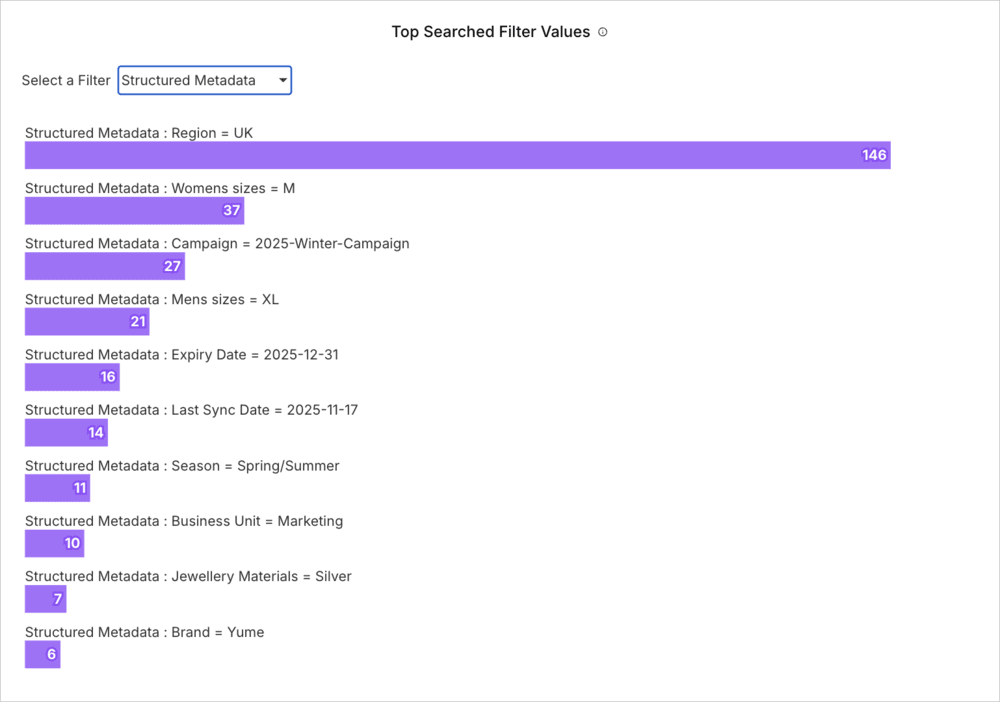1000x702 pixels.
Task: Click the dropdown arrow on Structured Metadata selector
Action: (283, 80)
